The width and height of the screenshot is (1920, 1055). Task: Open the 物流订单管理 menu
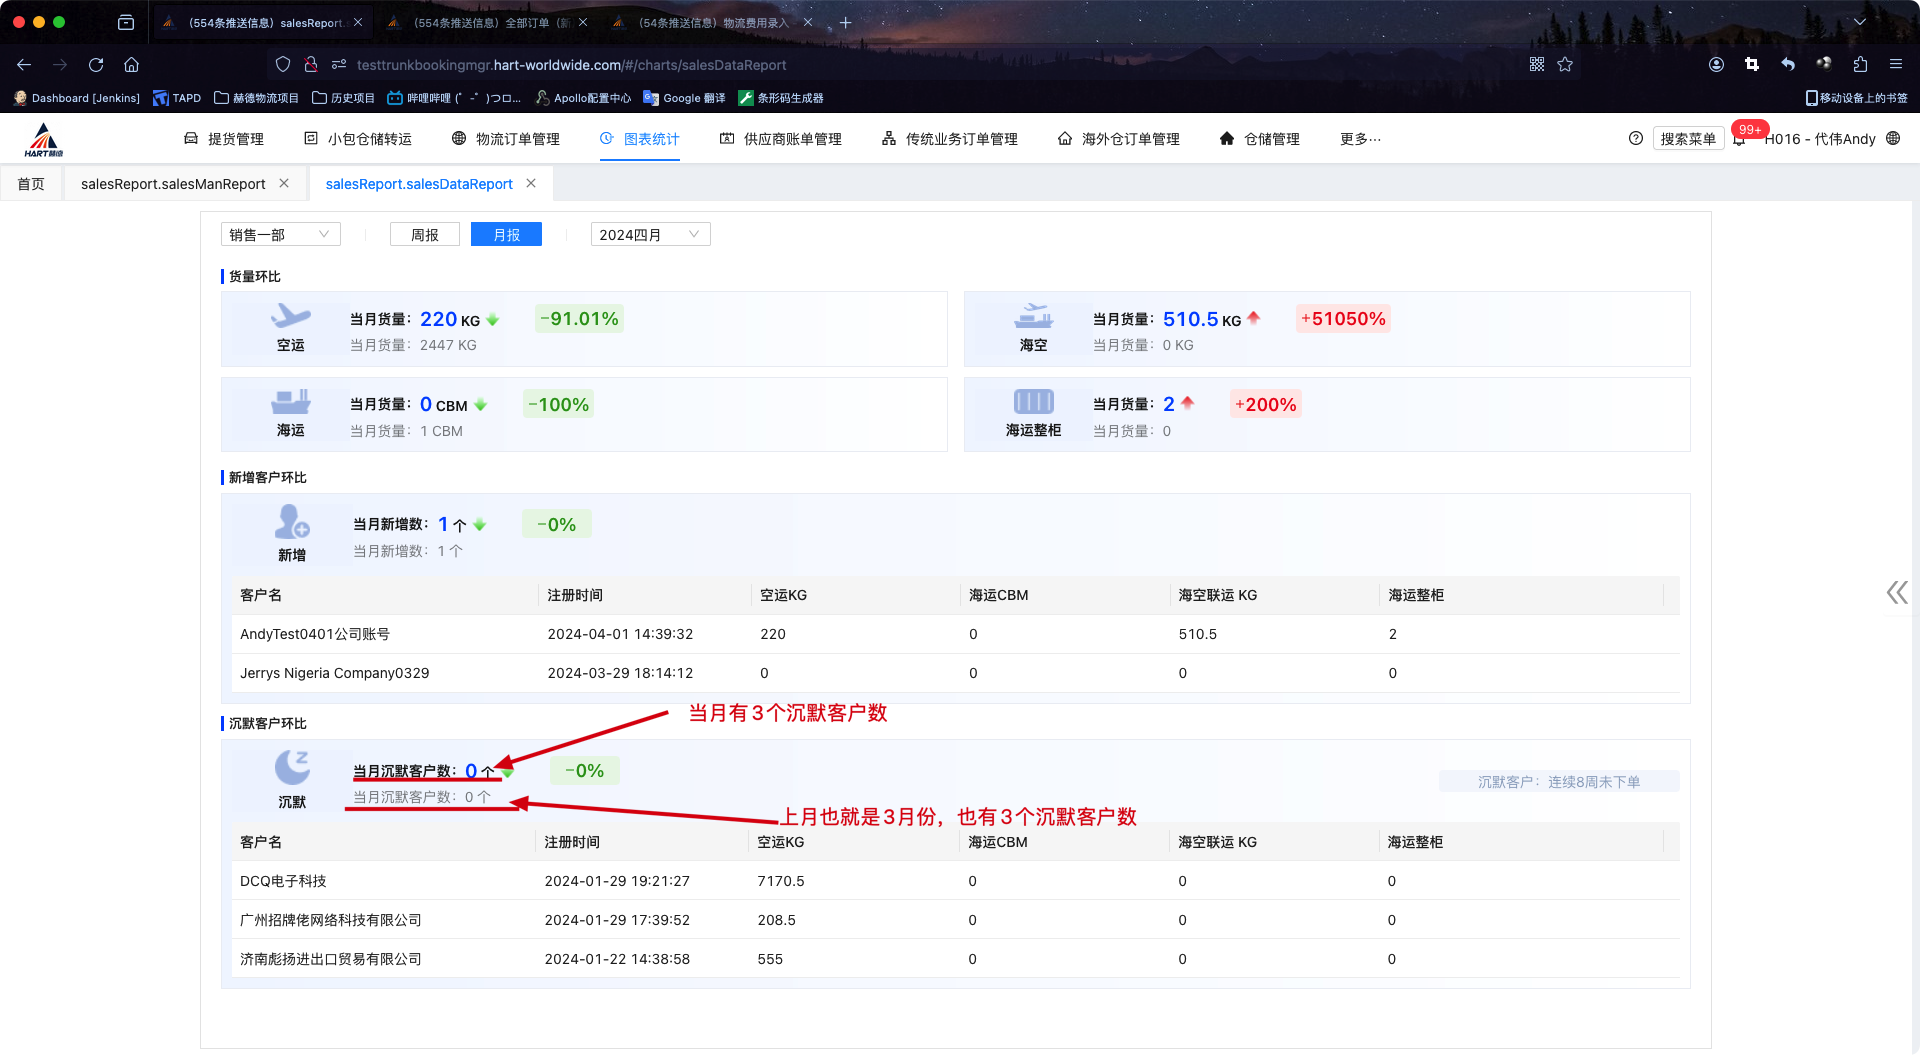(506, 139)
